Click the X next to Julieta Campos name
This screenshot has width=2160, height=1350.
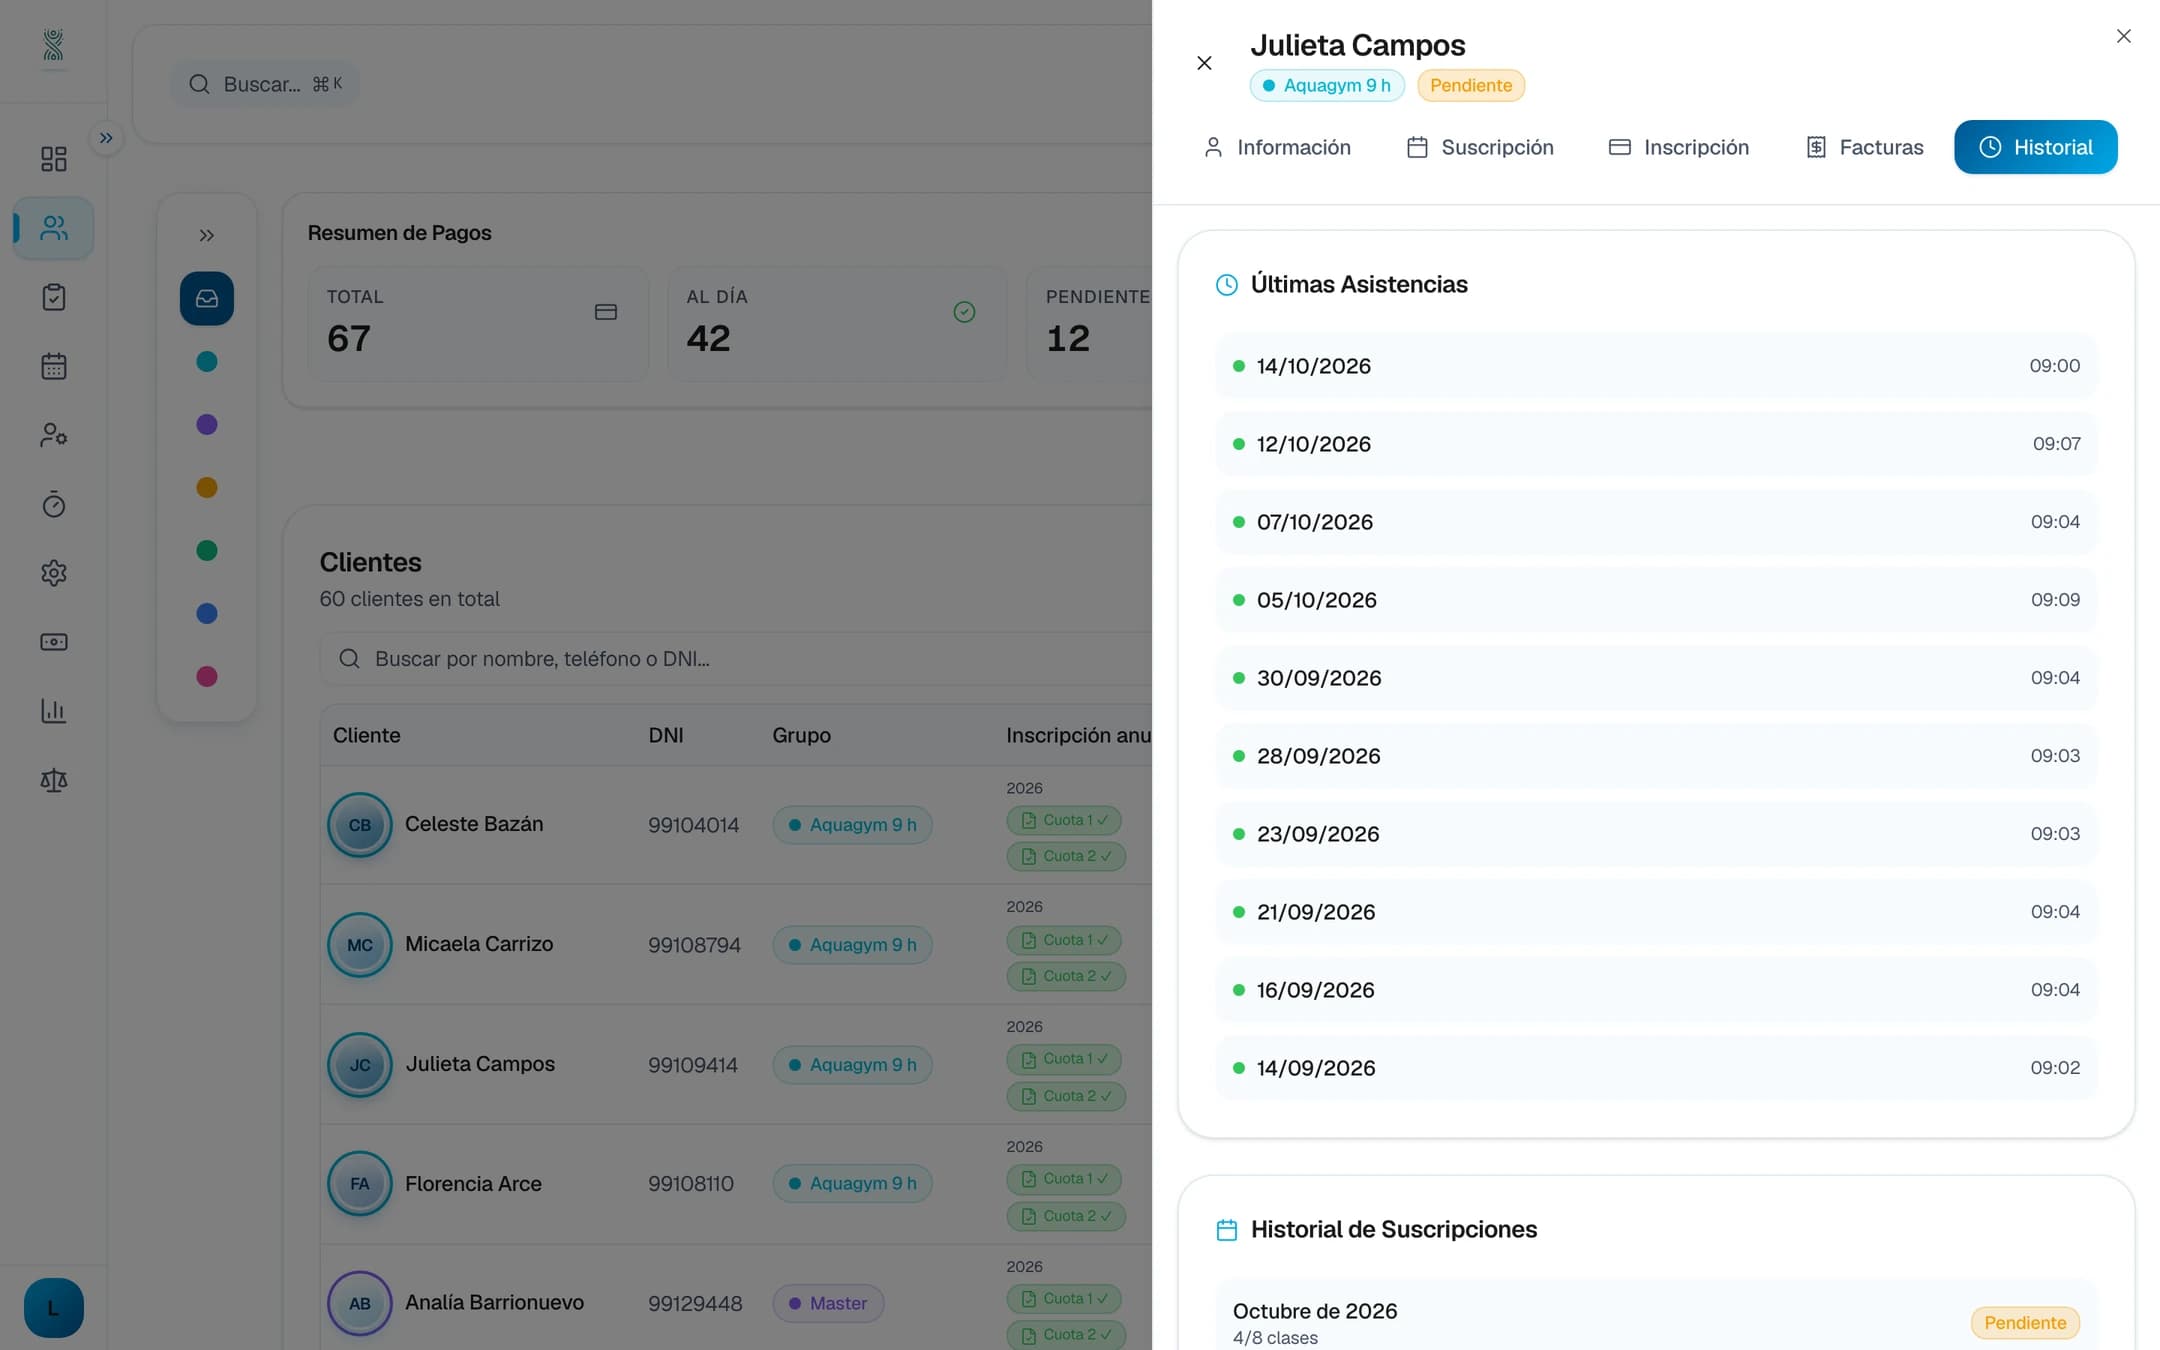(1204, 63)
